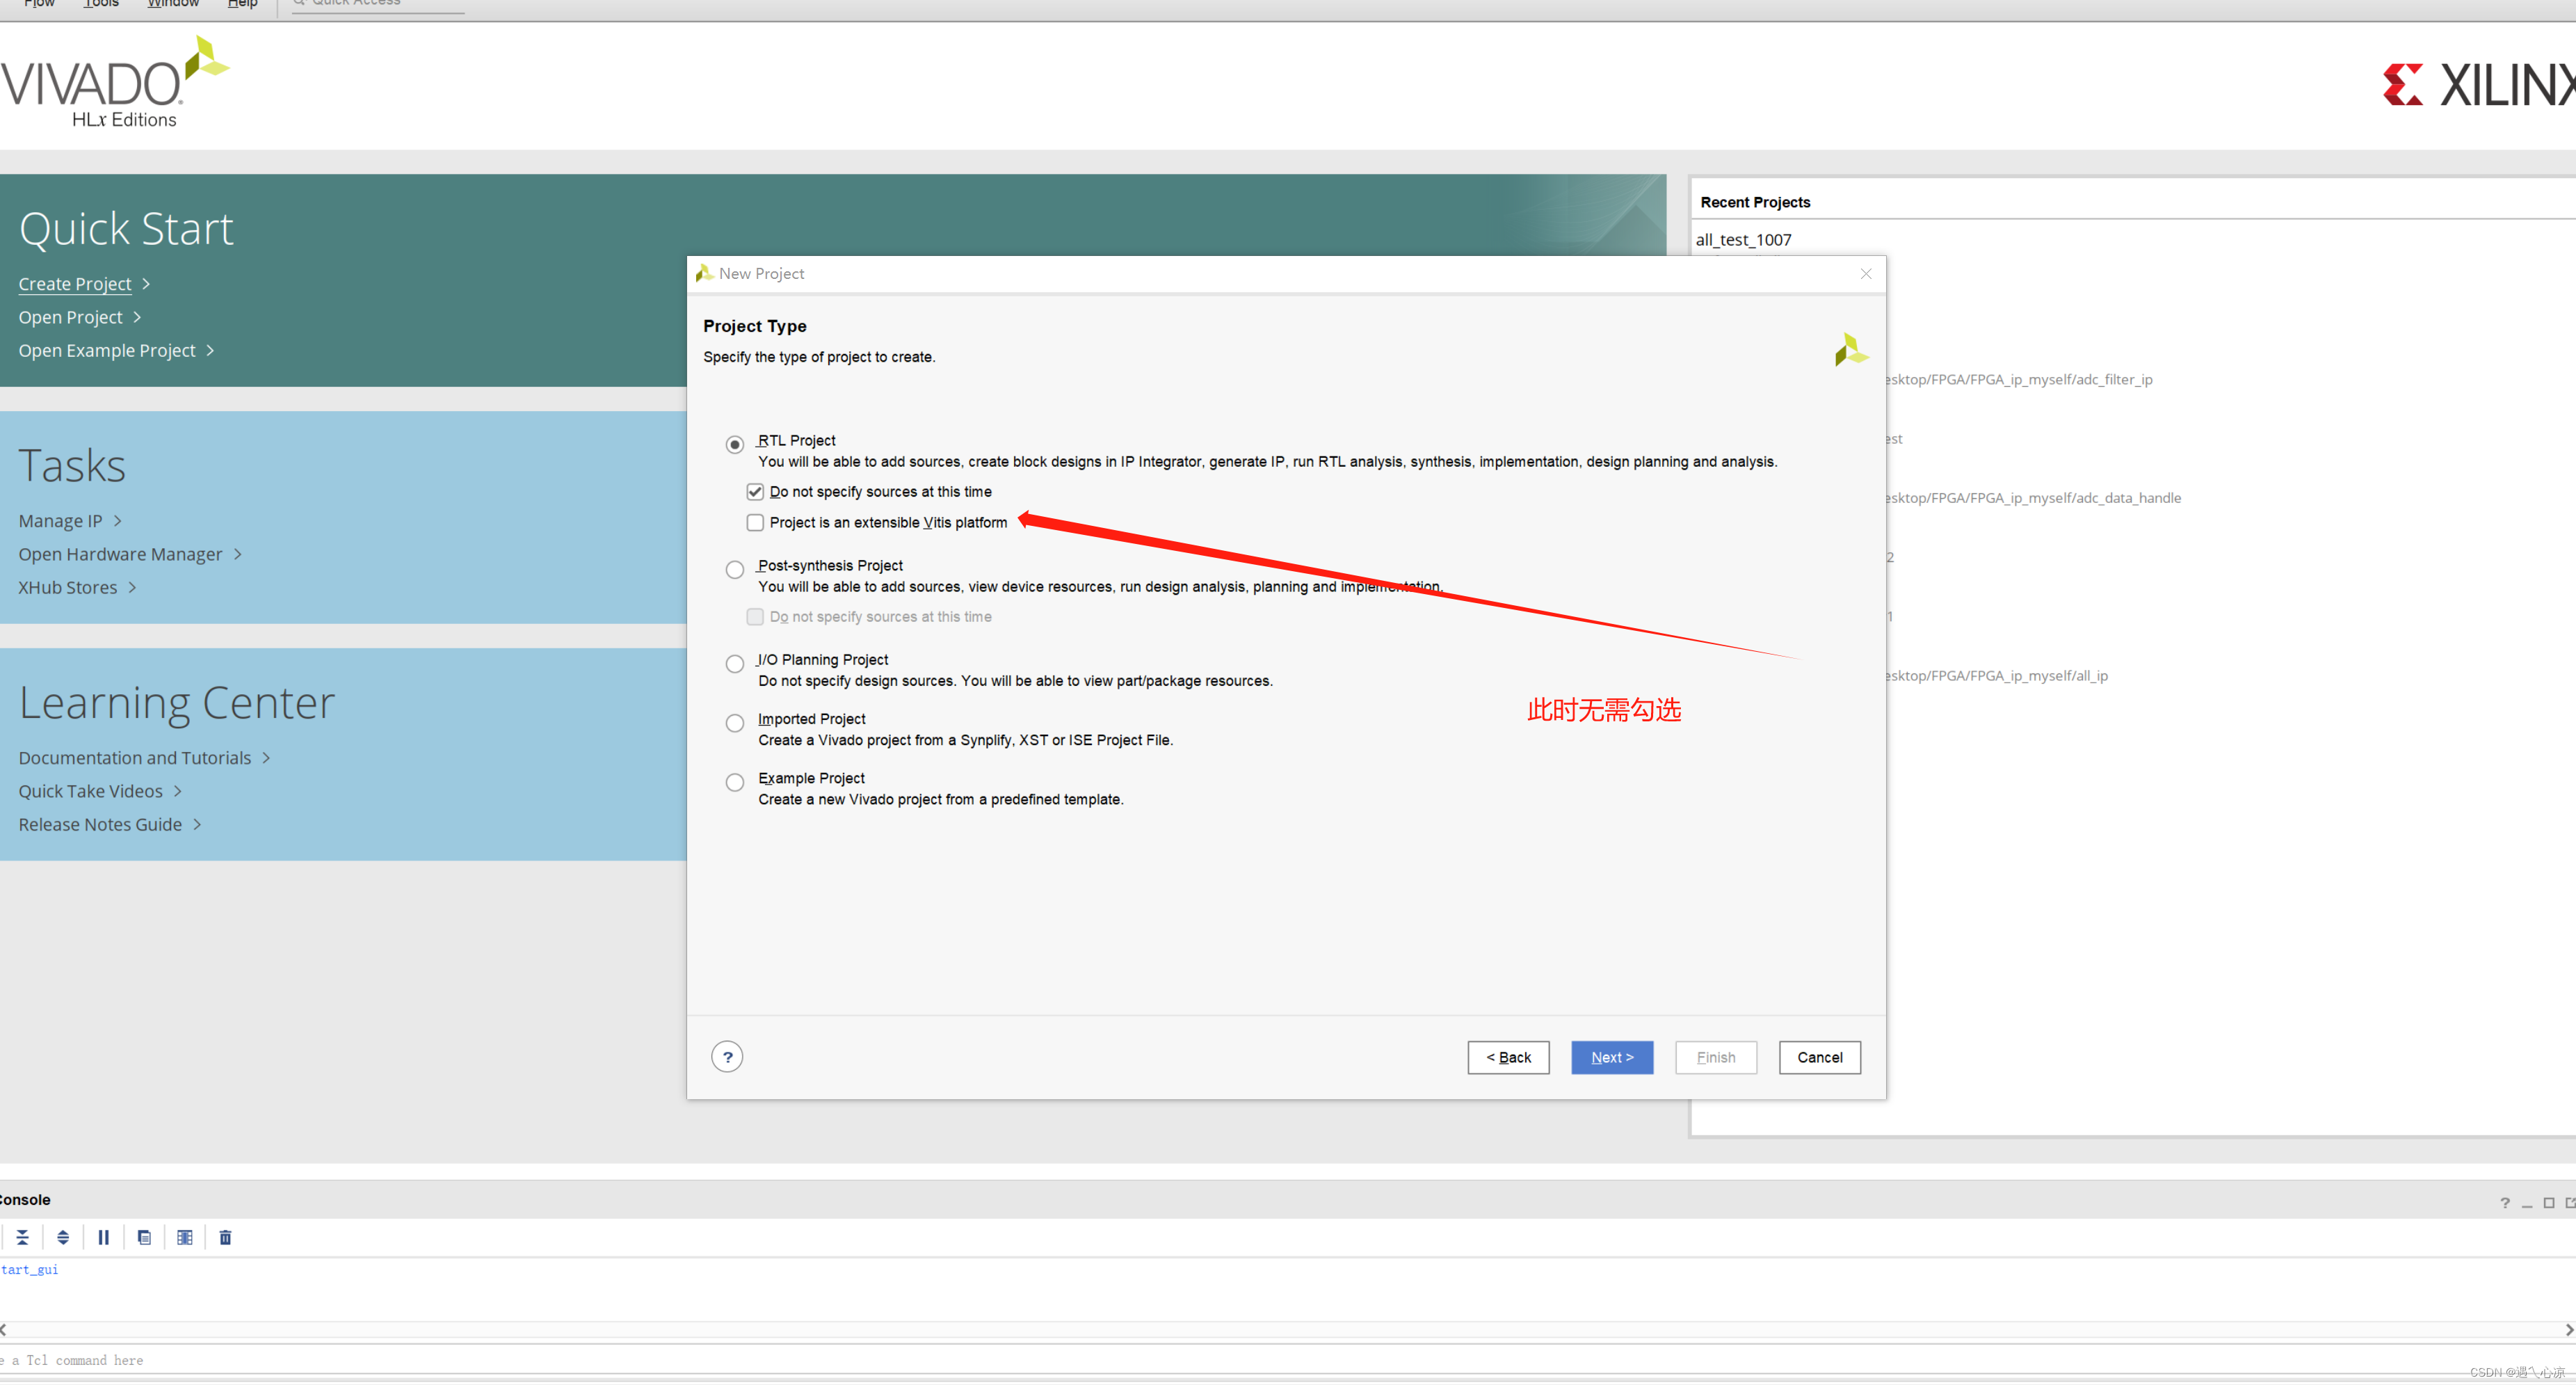Viewport: 2576px width, 1385px height.
Task: Click chevron beside Documentation and Tutorials
Action: pyautogui.click(x=266, y=758)
